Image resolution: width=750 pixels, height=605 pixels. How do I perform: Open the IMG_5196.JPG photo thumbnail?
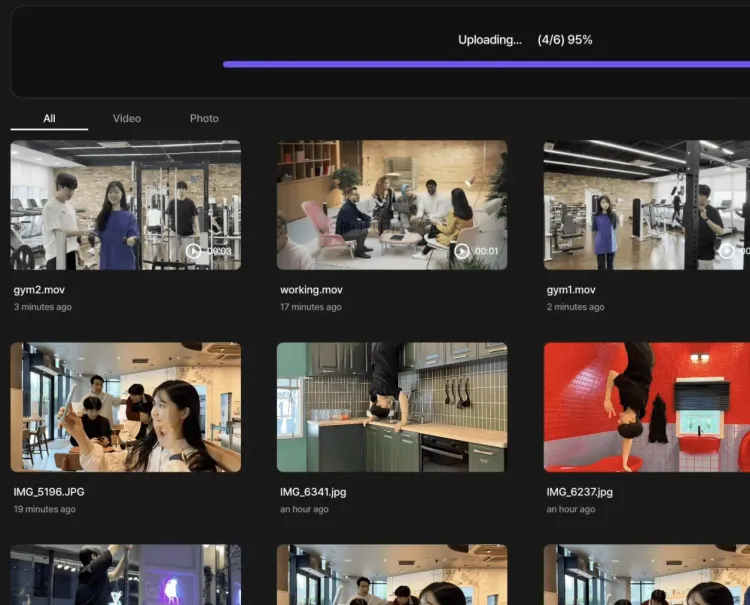coord(125,407)
